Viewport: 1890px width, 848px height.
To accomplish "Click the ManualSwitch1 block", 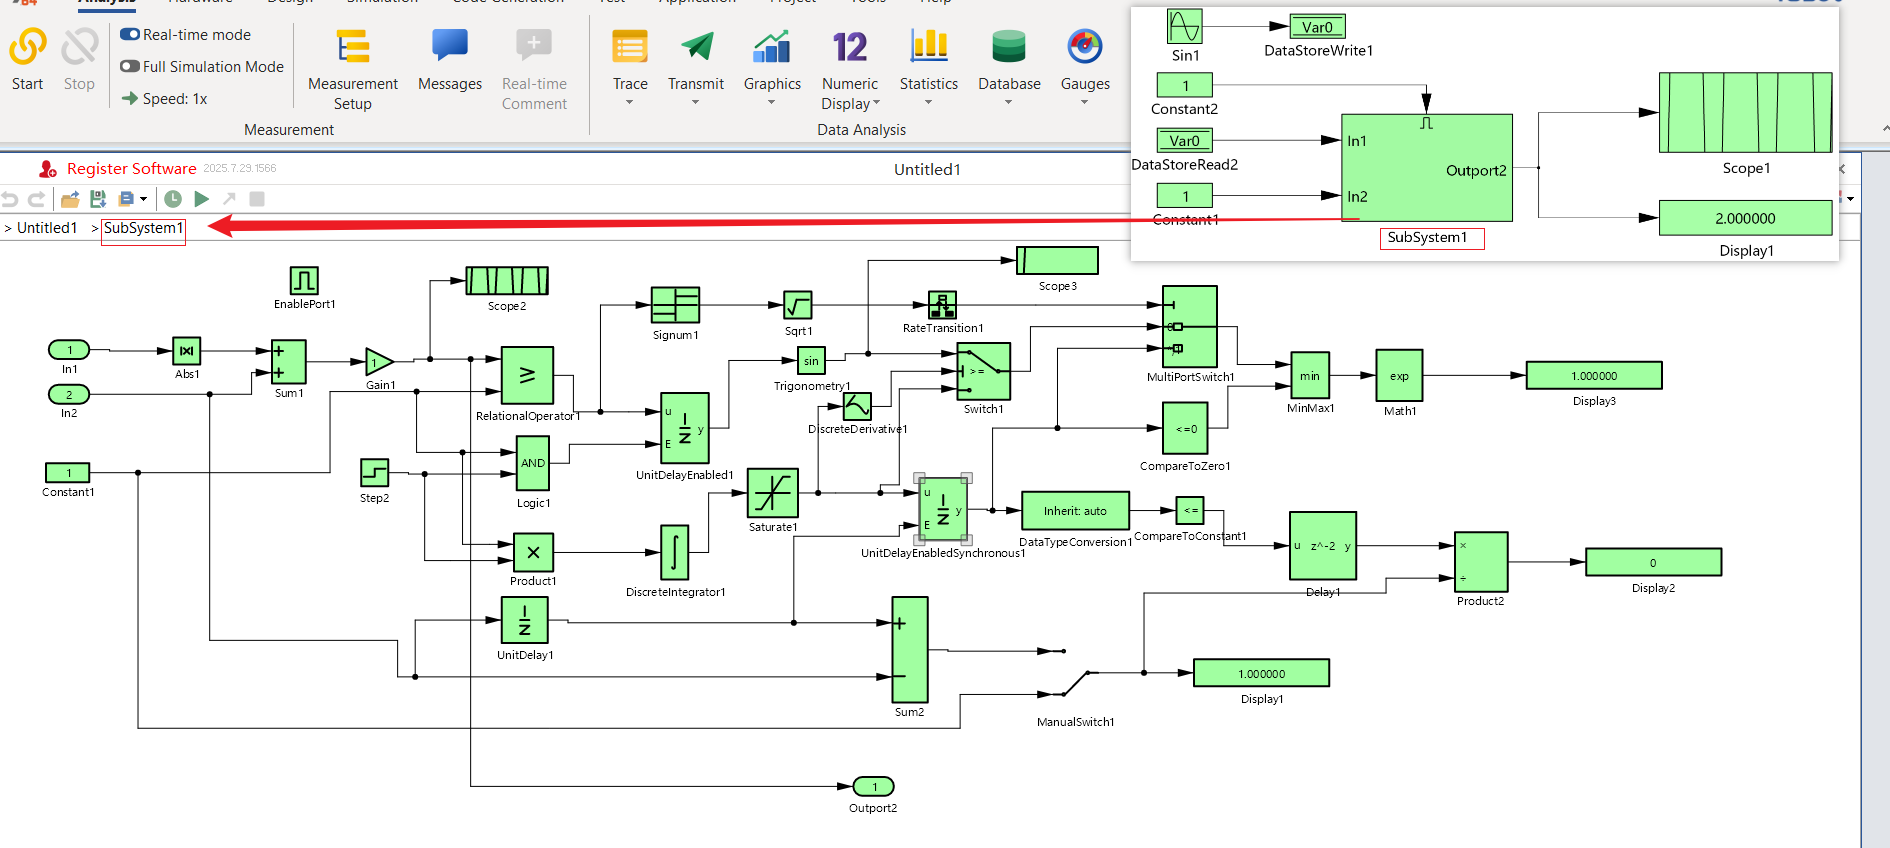I will 1074,683.
